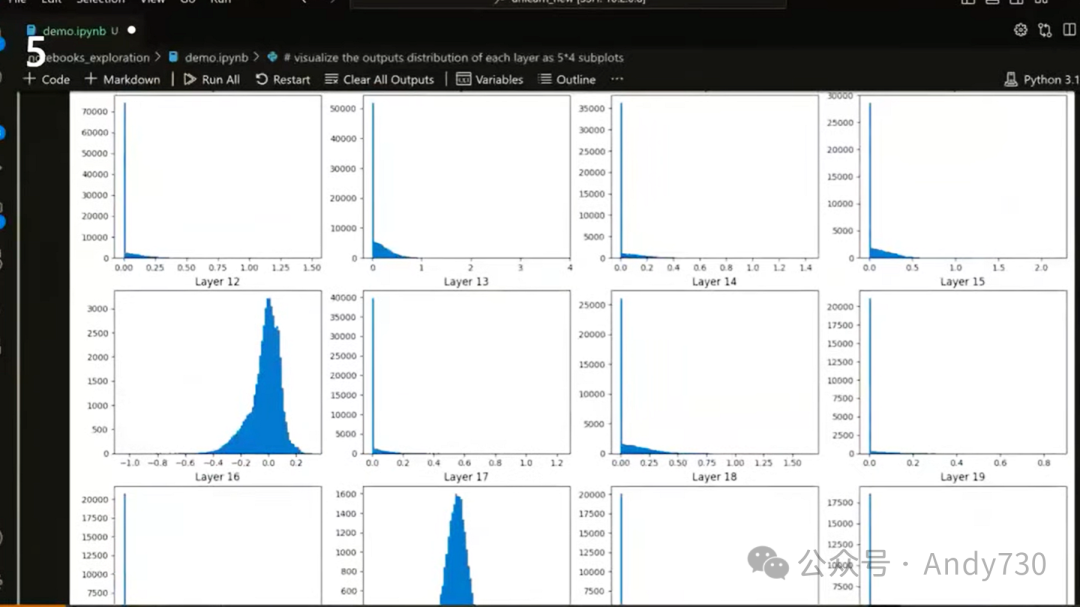
Task: Click the 'Layer 13' plot title
Action: coord(466,282)
